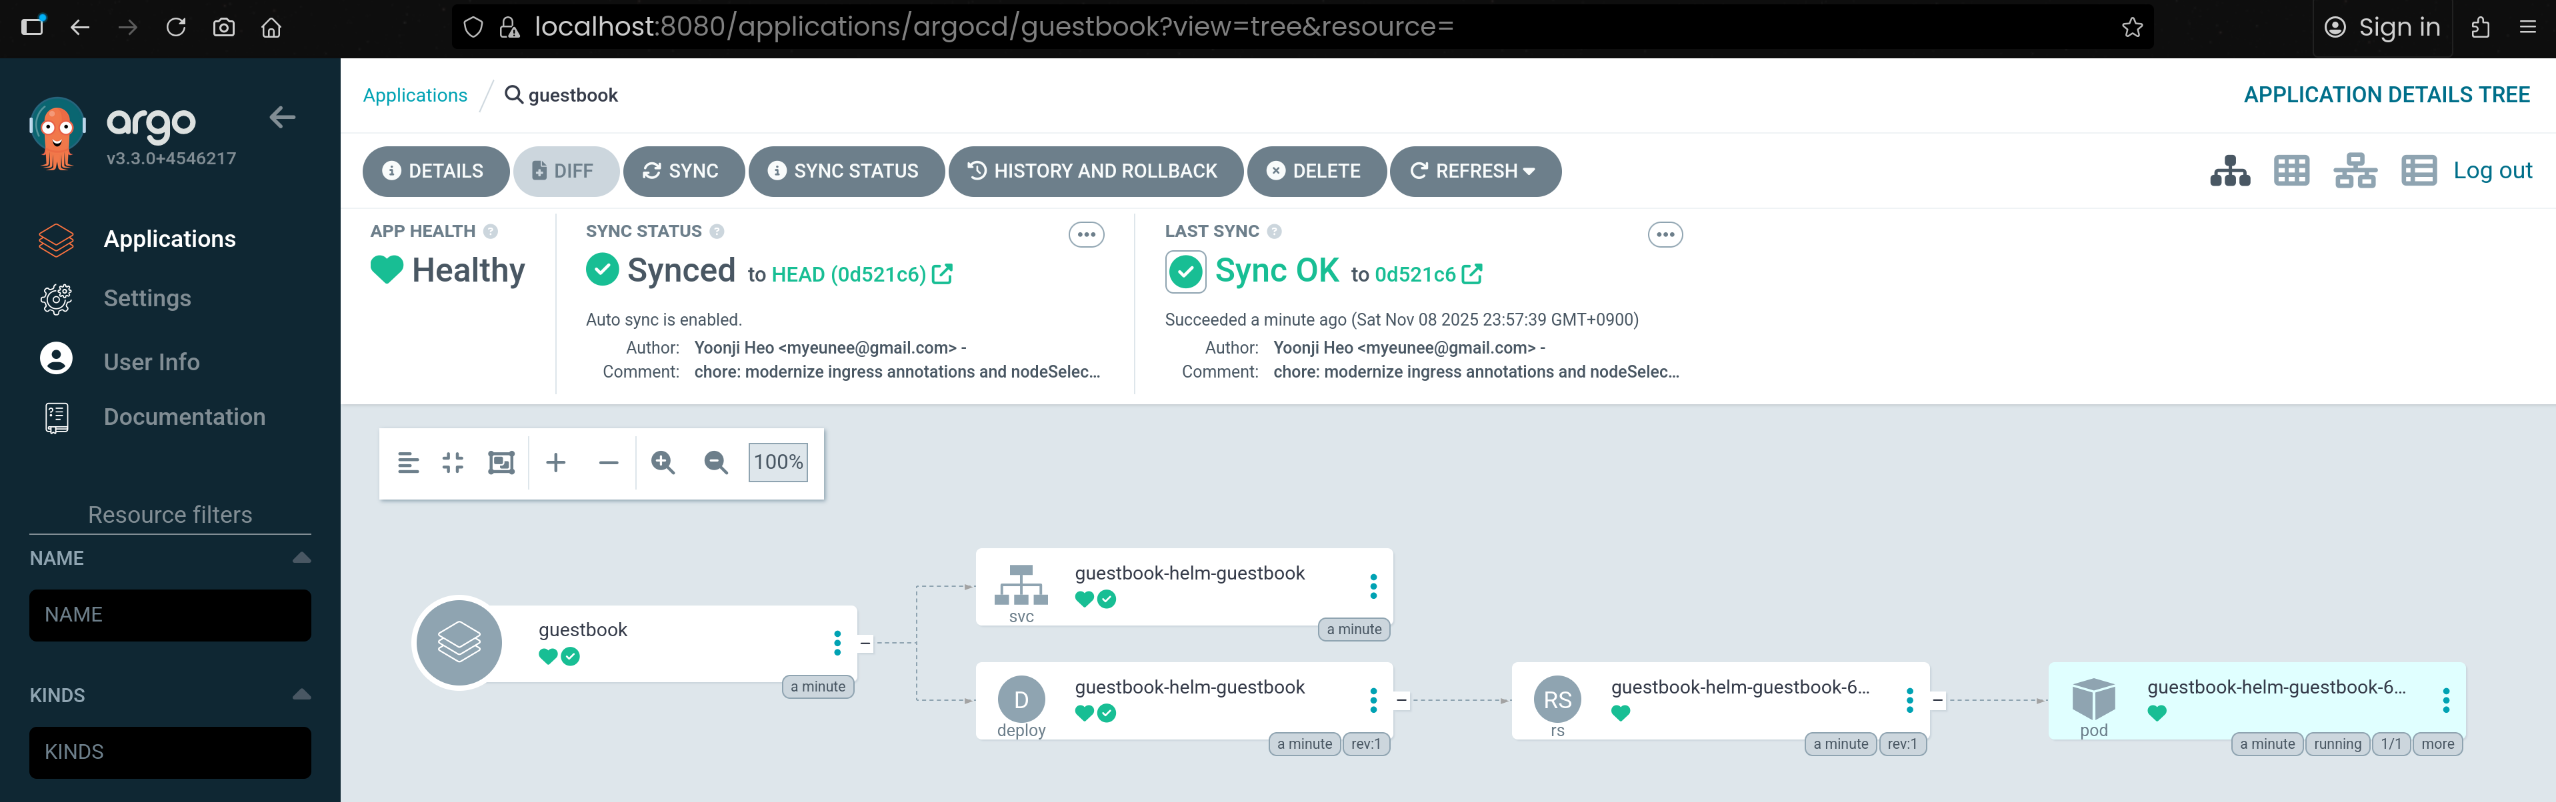Collapse the NAME filter section
The width and height of the screenshot is (2556, 802).
pyautogui.click(x=301, y=558)
